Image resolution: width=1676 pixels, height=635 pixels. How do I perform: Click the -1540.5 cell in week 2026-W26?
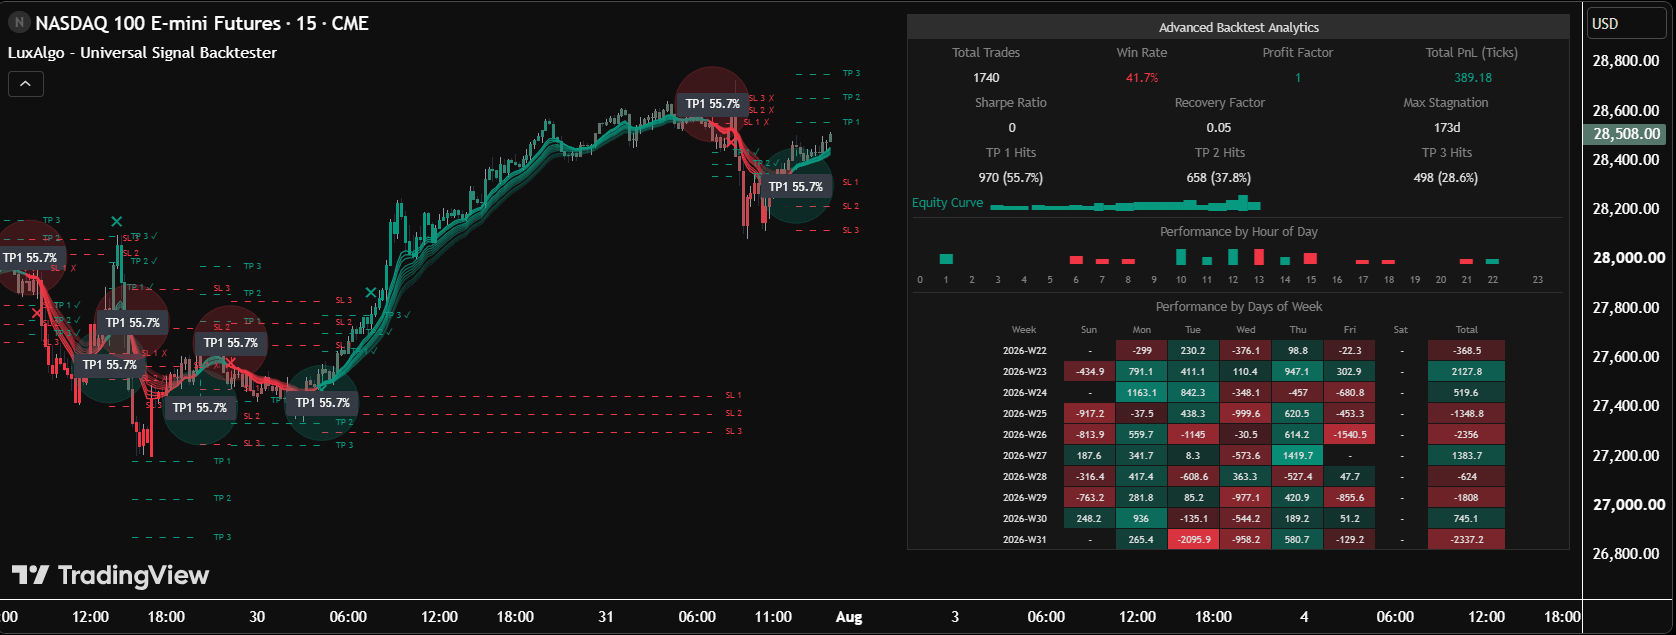(x=1349, y=435)
